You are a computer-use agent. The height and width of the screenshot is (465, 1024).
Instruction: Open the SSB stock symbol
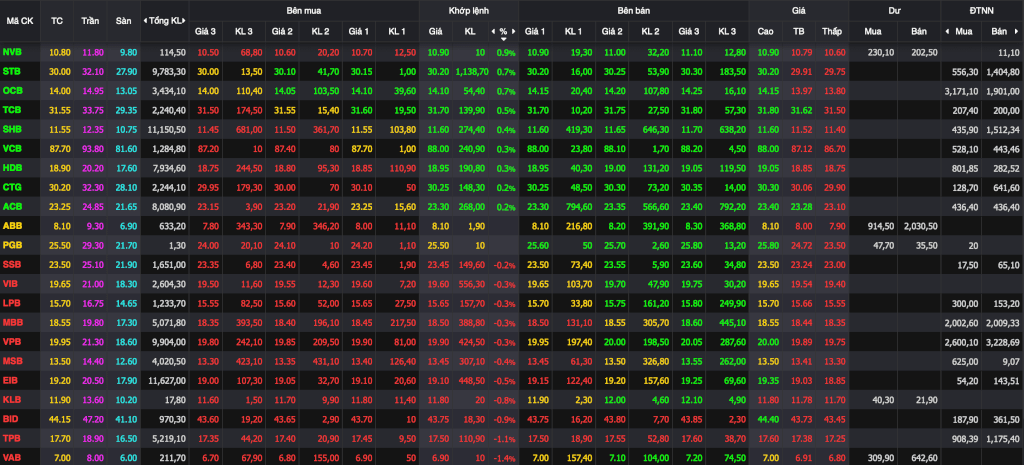(x=12, y=266)
